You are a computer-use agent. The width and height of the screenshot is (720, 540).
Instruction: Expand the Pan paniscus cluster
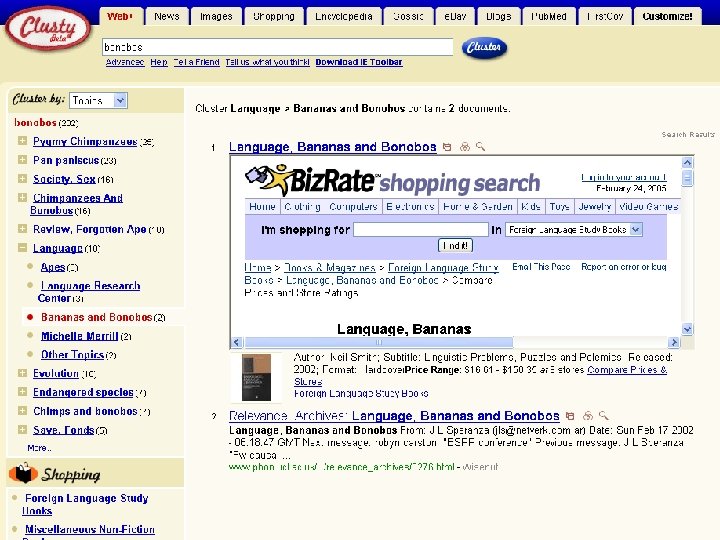pos(22,159)
